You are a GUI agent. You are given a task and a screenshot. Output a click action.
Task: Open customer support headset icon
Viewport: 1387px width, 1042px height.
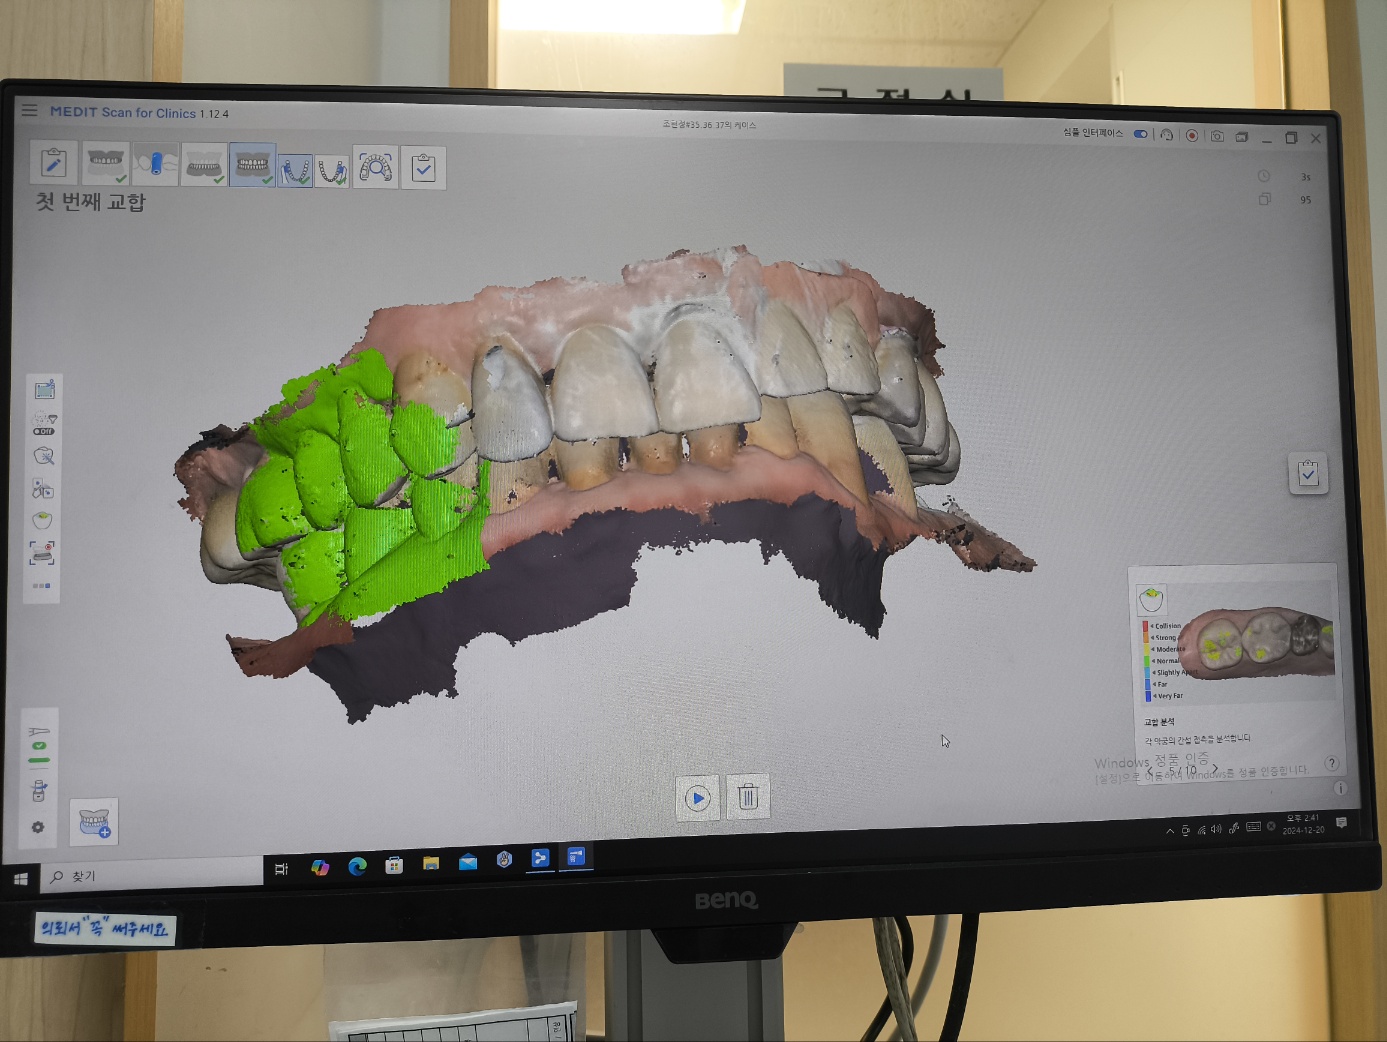point(1166,135)
